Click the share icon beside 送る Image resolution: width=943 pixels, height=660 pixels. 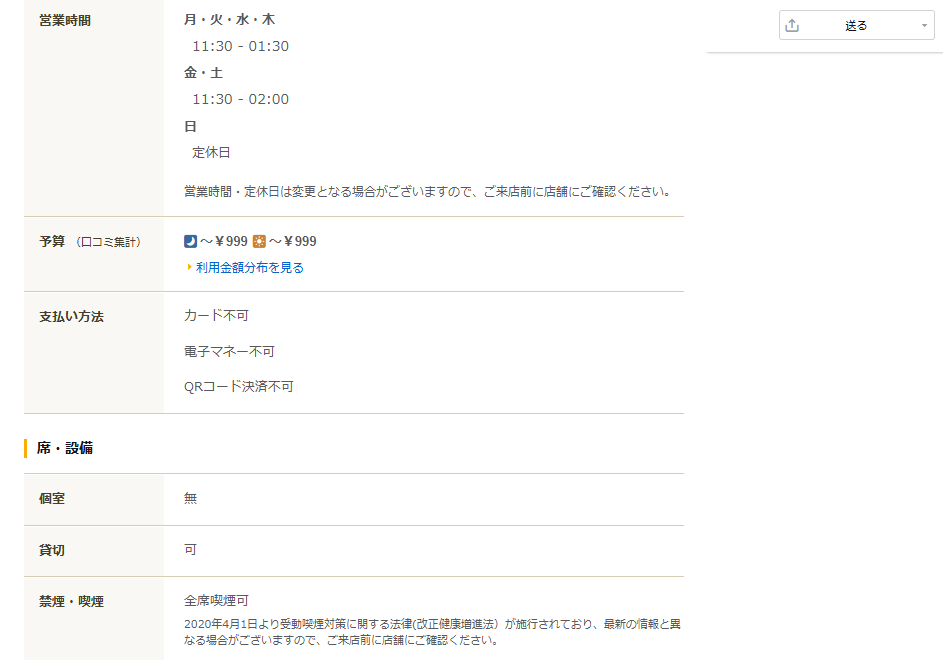coord(793,26)
